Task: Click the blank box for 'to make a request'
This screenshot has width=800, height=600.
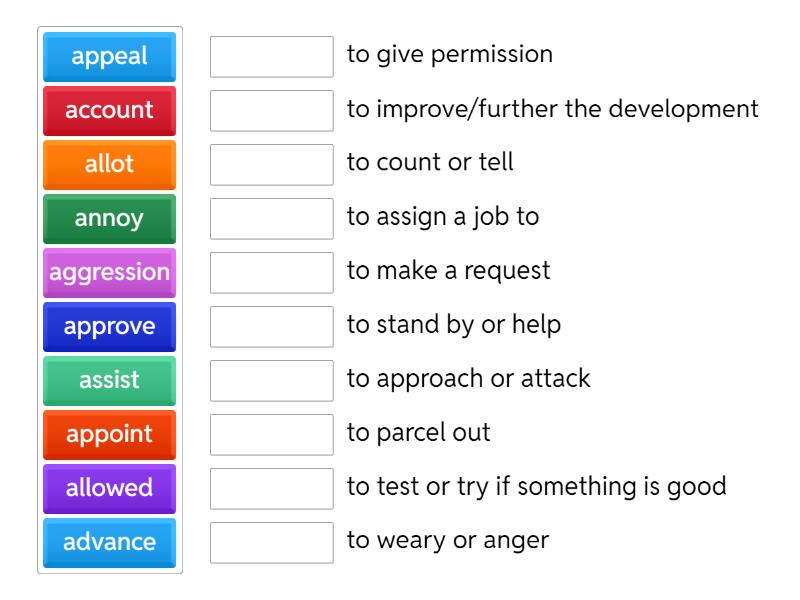Action: (x=272, y=273)
